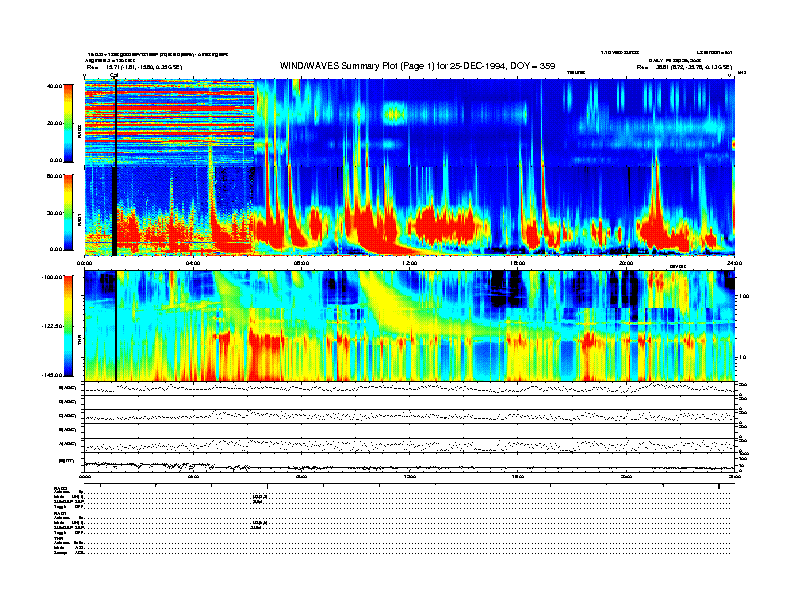Click 16:00 time label under RAD1 spectrogram
Viewport: 792px width, 612px height.
click(x=518, y=263)
